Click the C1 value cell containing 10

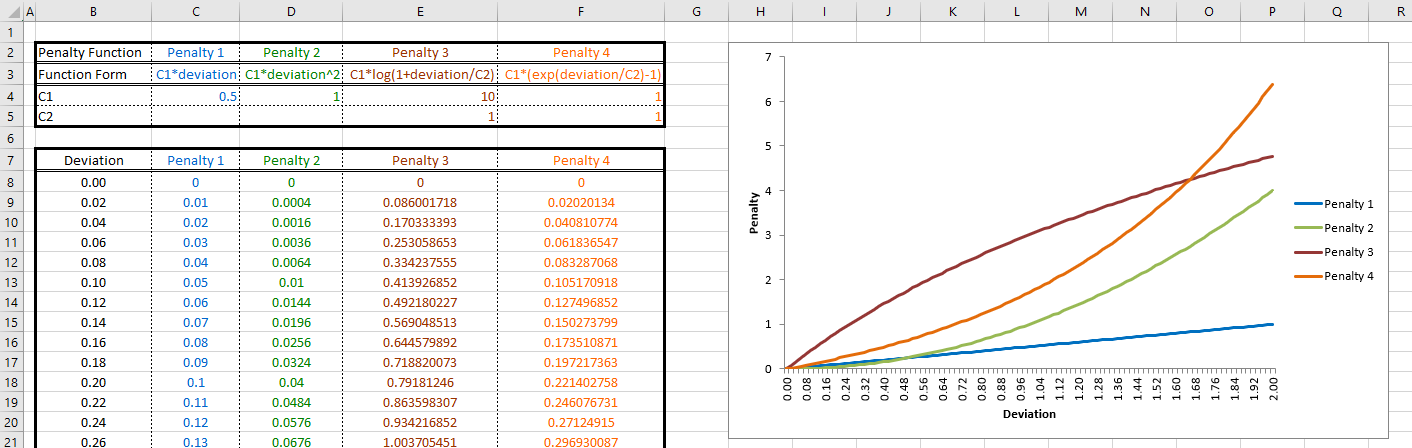(419, 96)
